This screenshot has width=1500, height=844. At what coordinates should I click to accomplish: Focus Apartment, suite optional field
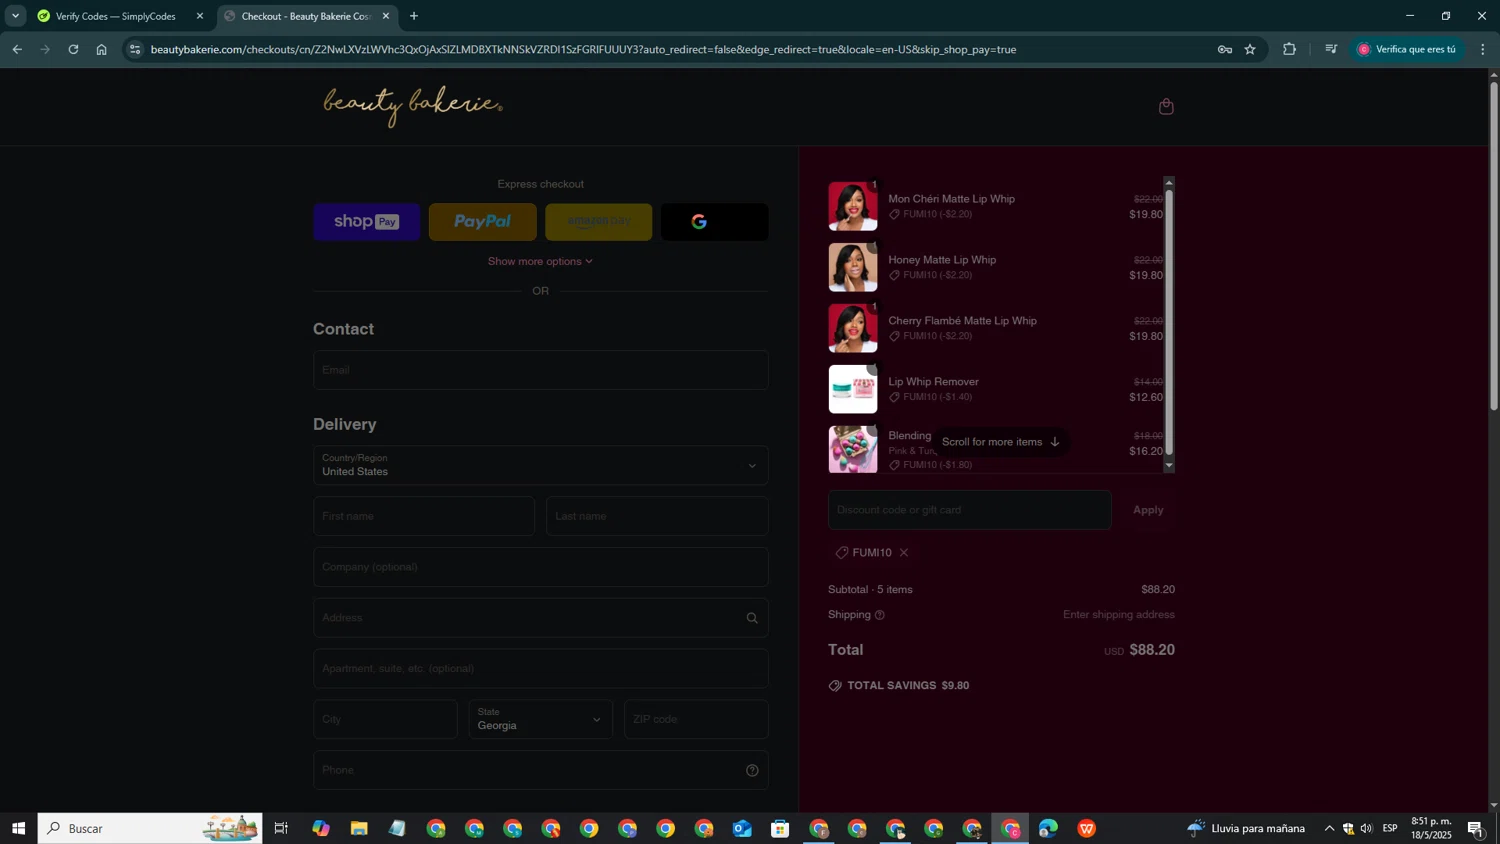[x=540, y=669]
